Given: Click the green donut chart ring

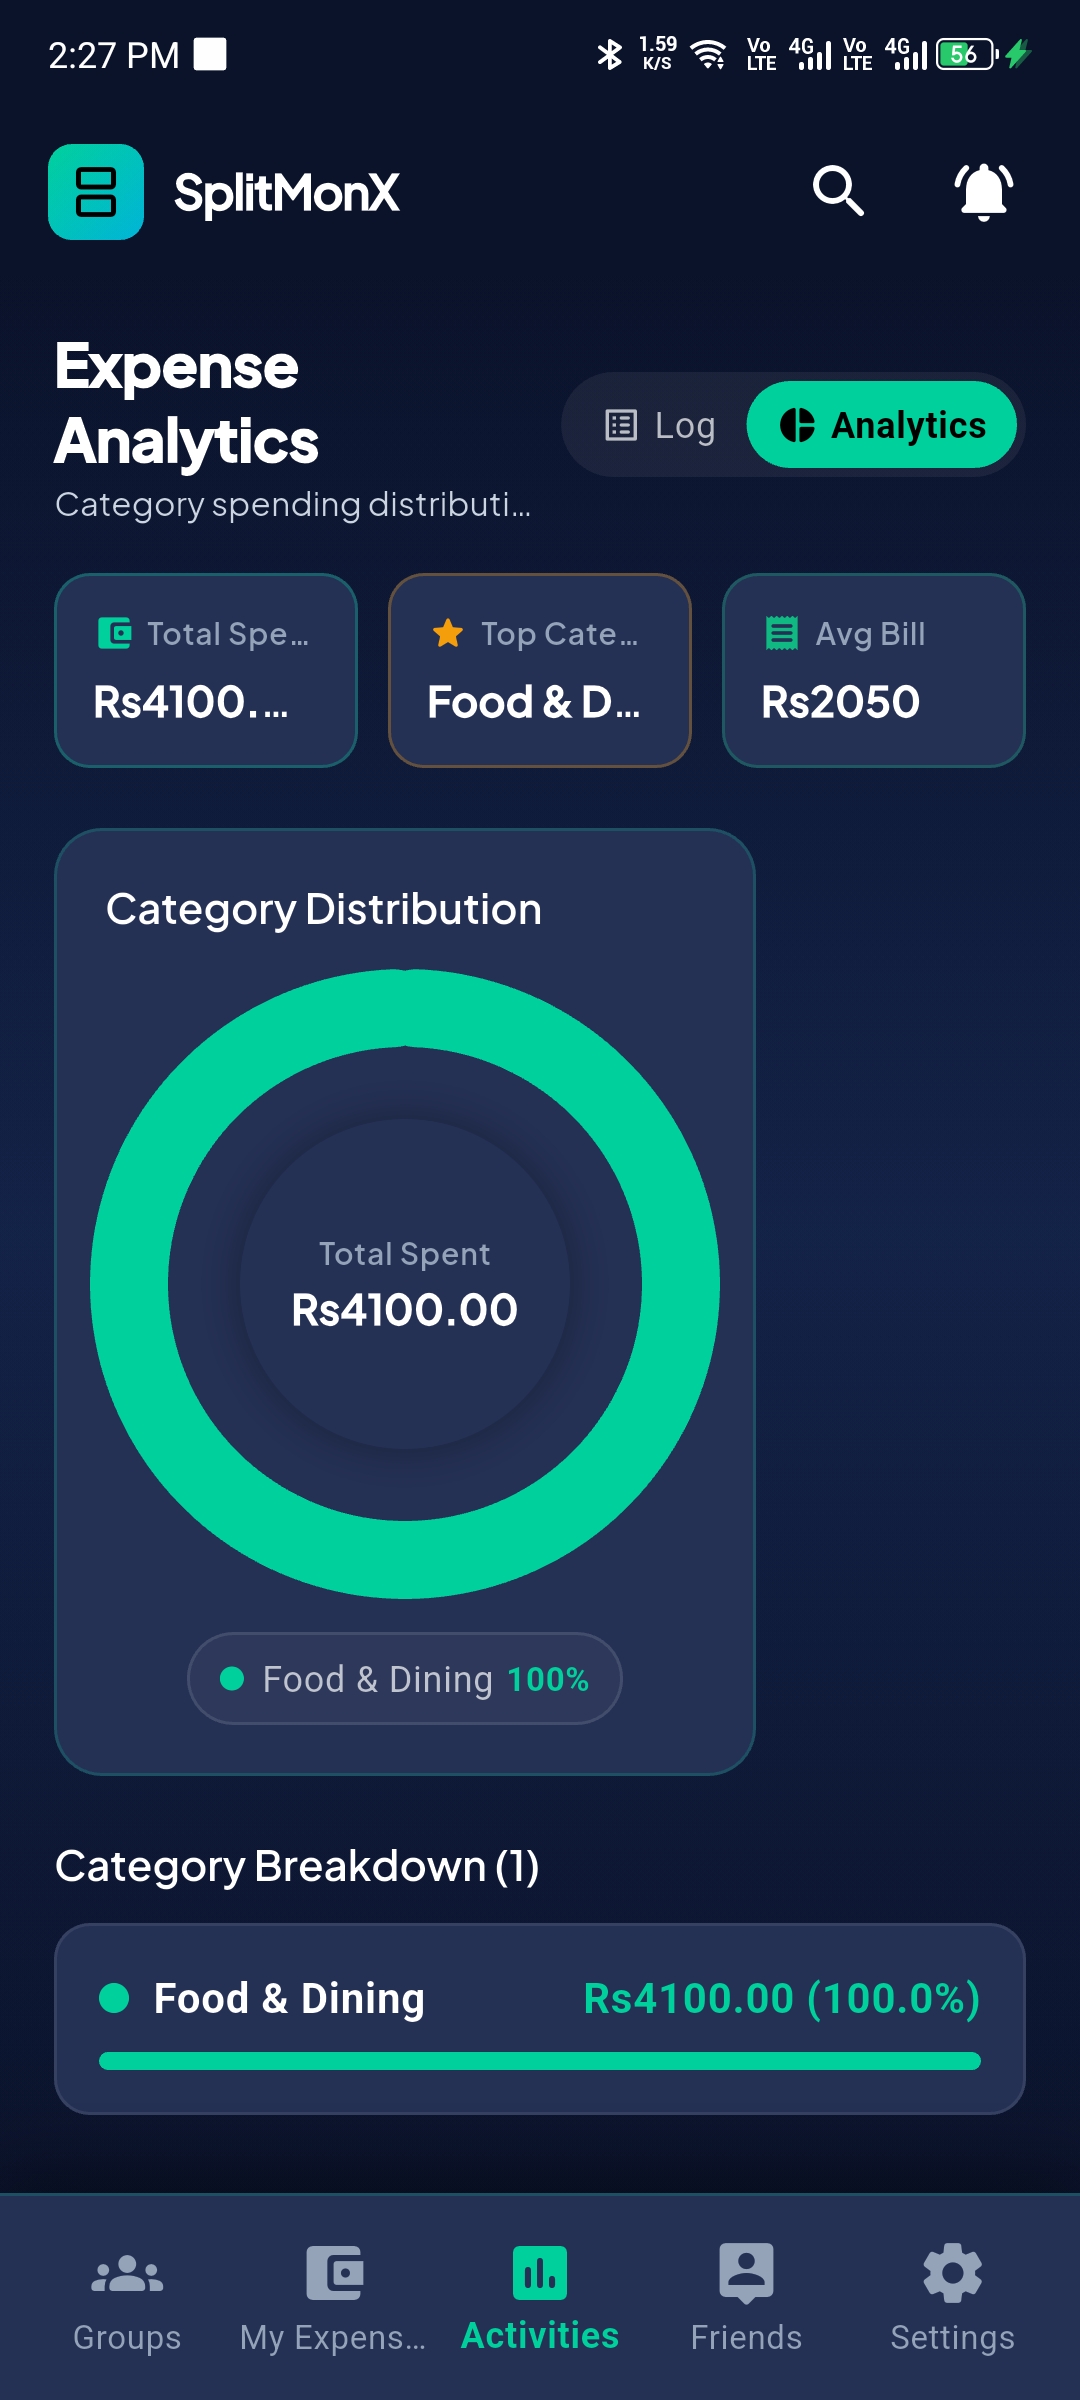Looking at the screenshot, I should coord(405,1008).
